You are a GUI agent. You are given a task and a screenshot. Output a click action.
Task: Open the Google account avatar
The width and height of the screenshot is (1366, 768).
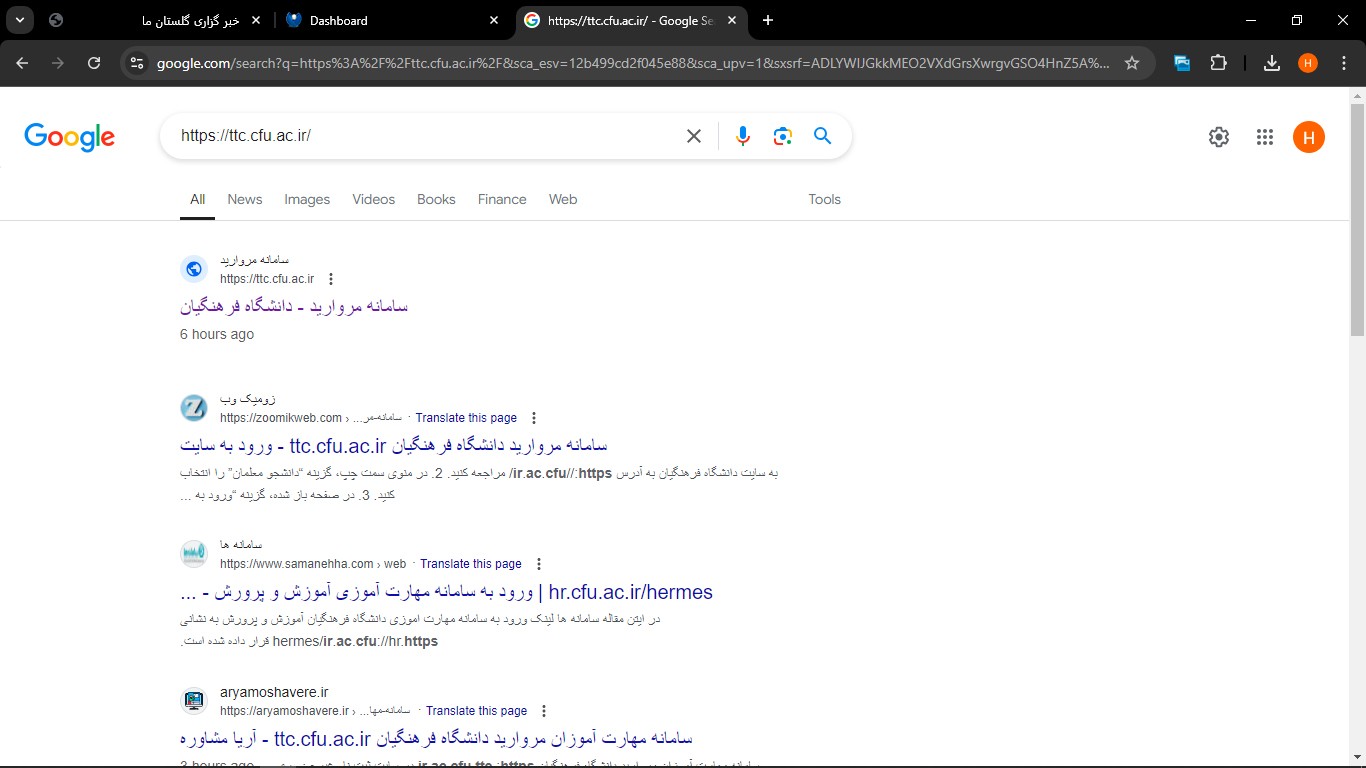point(1309,137)
